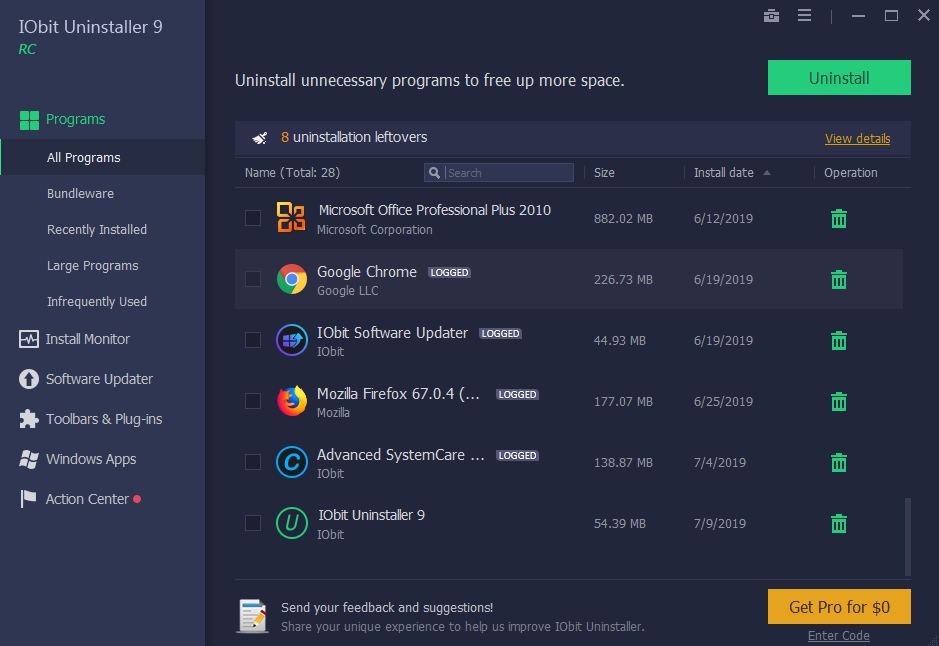The image size is (939, 646).
Task: Open the Action Center section
Action: [87, 499]
